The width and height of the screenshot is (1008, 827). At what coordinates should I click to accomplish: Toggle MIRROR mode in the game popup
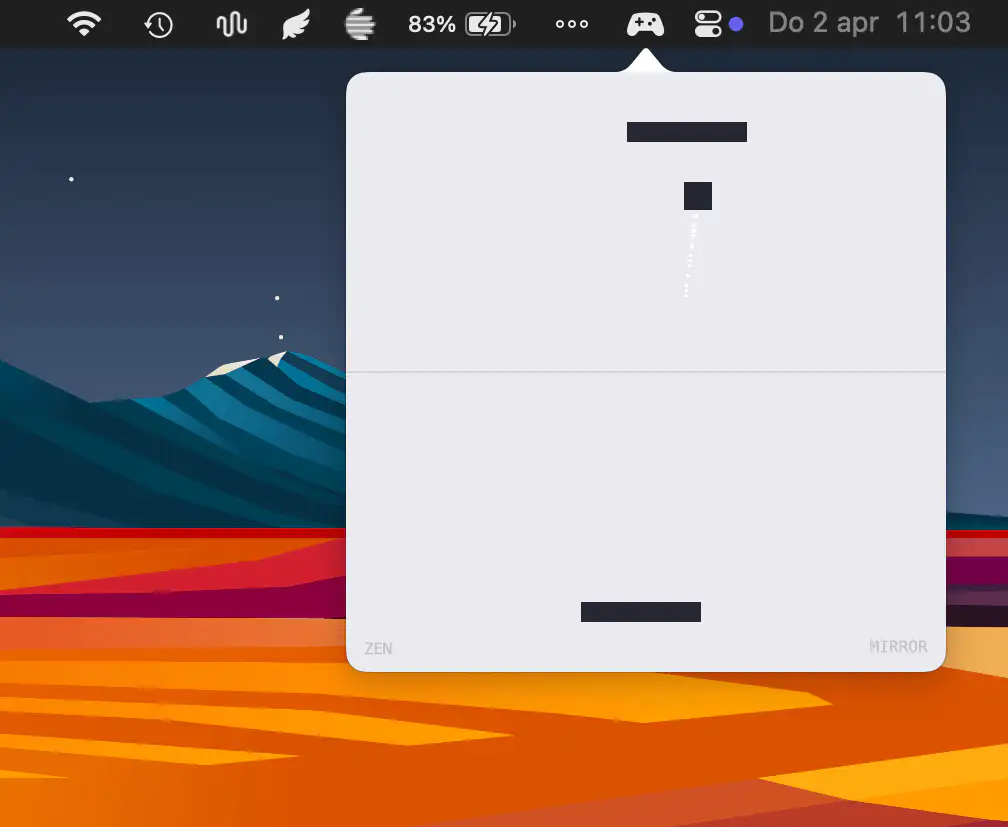coord(898,647)
